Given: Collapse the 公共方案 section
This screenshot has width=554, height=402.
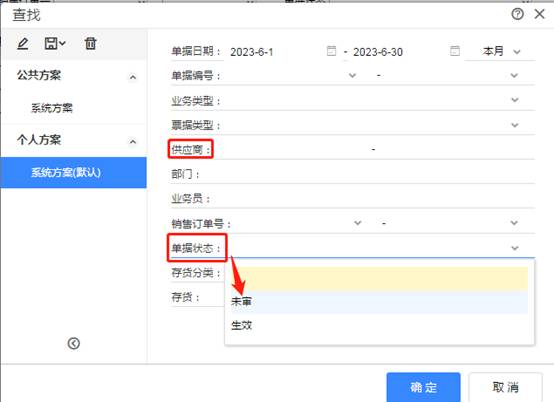Looking at the screenshot, I should [x=133, y=77].
